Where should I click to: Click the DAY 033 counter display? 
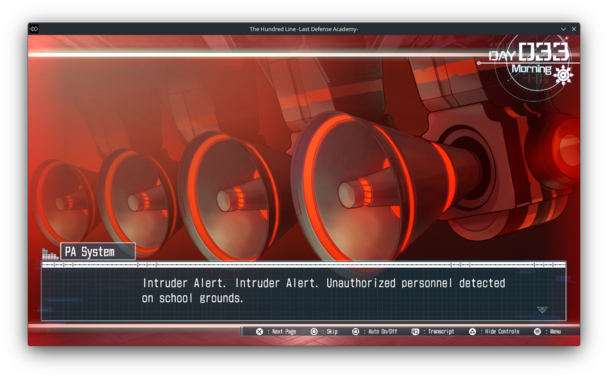[529, 52]
